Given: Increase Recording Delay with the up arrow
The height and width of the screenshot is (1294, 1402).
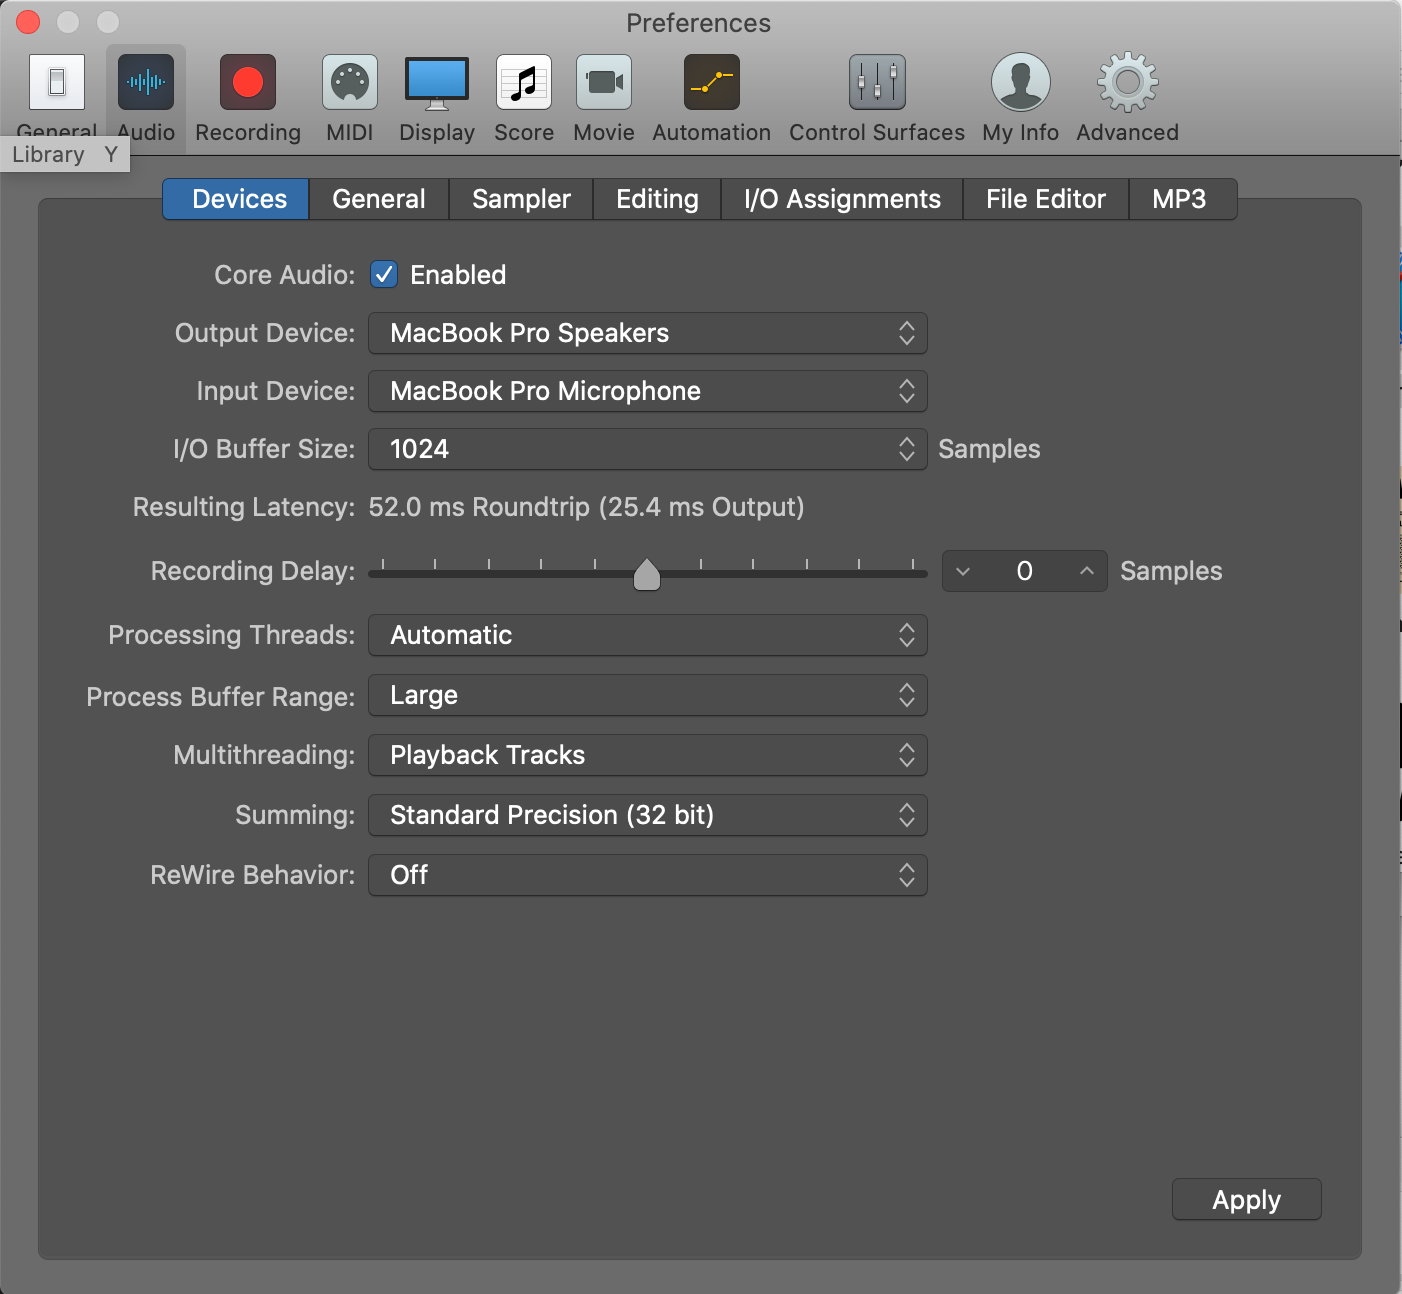Looking at the screenshot, I should point(1087,572).
